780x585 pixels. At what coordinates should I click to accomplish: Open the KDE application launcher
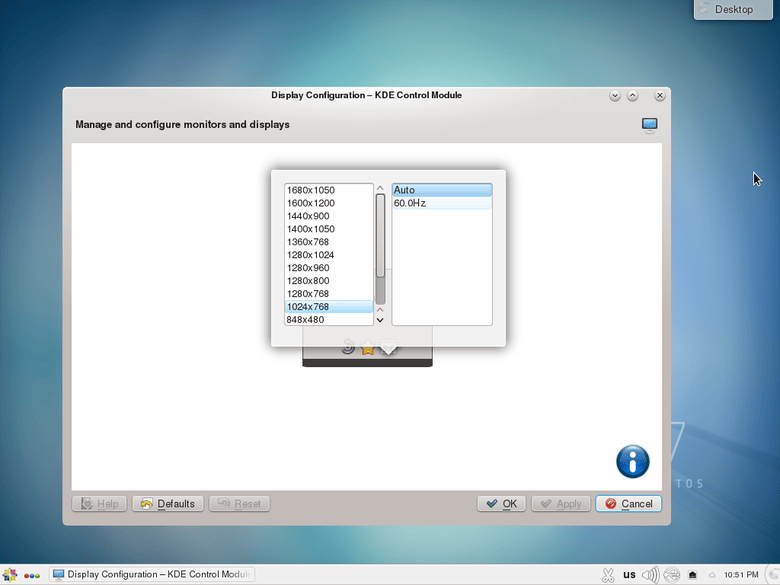tap(10, 575)
